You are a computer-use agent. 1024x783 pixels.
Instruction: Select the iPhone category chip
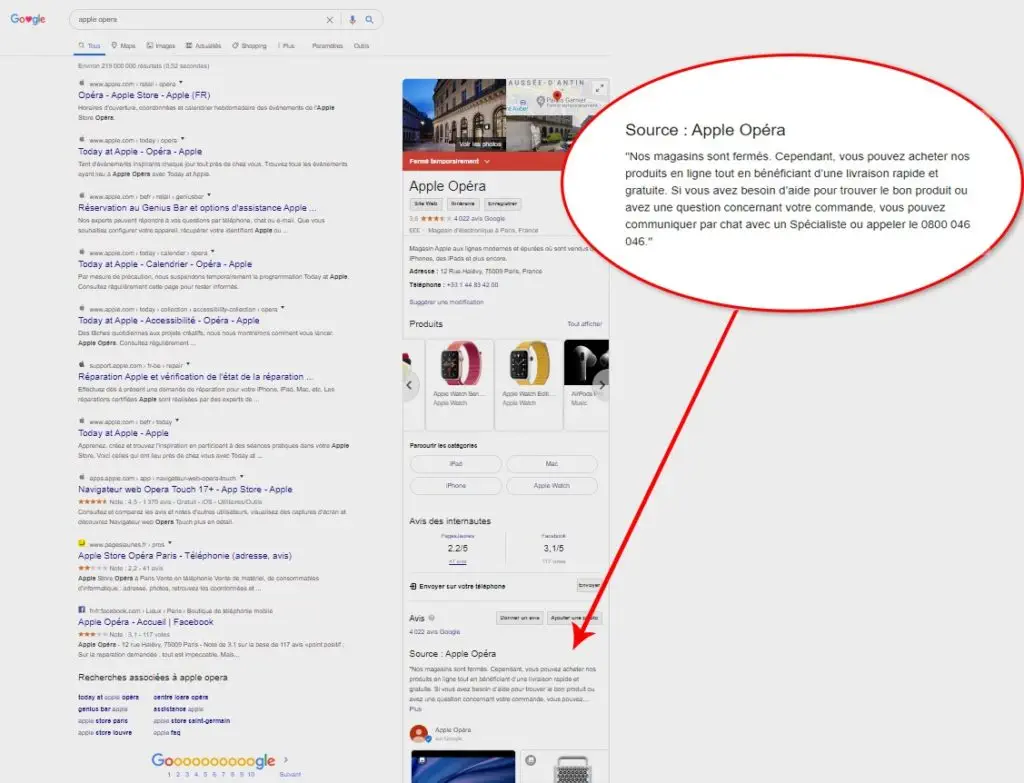[456, 486]
